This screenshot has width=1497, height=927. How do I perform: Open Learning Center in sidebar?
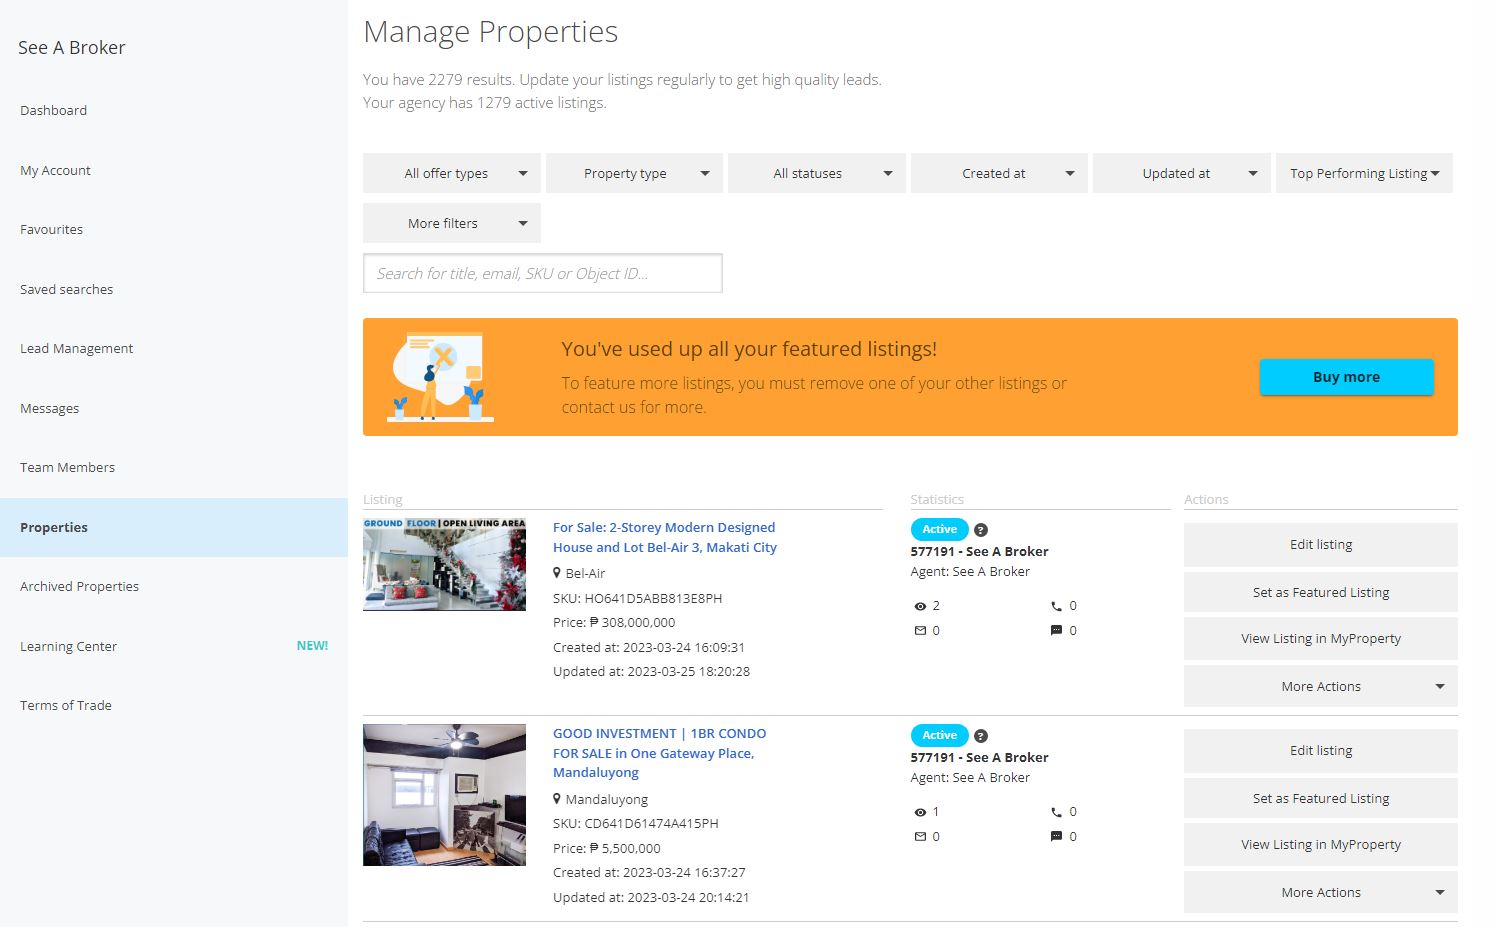[x=174, y=647]
